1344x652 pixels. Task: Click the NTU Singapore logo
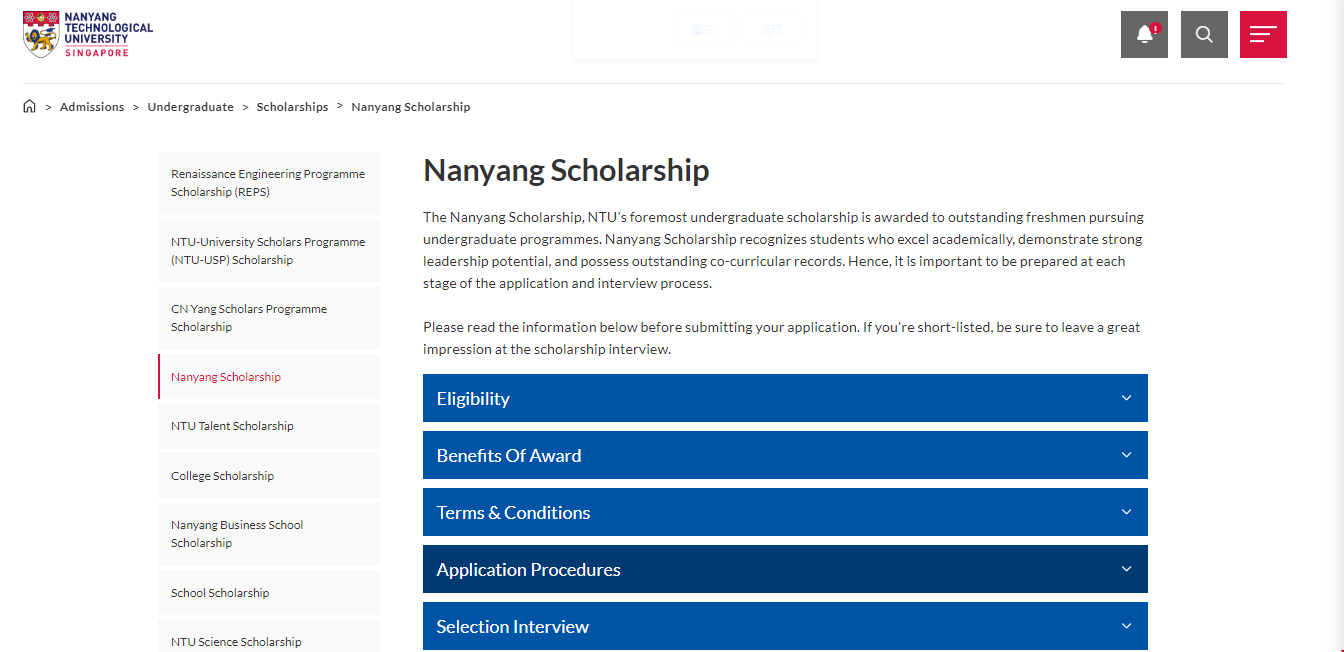coord(88,34)
